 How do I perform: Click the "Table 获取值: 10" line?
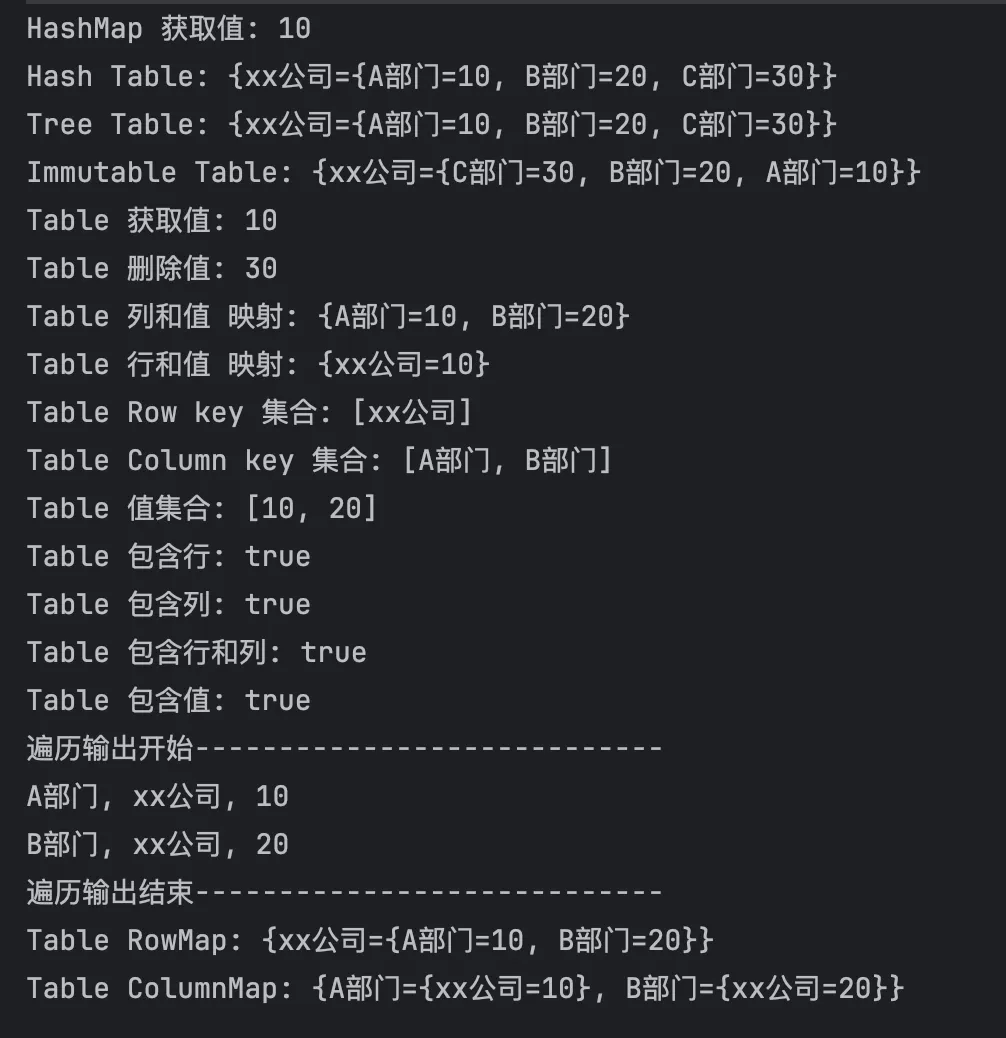(152, 221)
